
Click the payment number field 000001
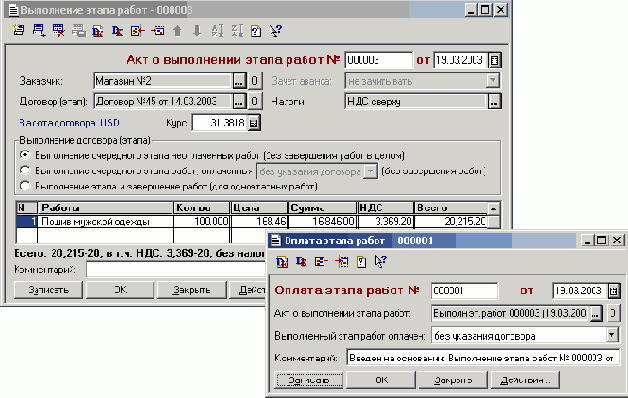click(x=465, y=291)
